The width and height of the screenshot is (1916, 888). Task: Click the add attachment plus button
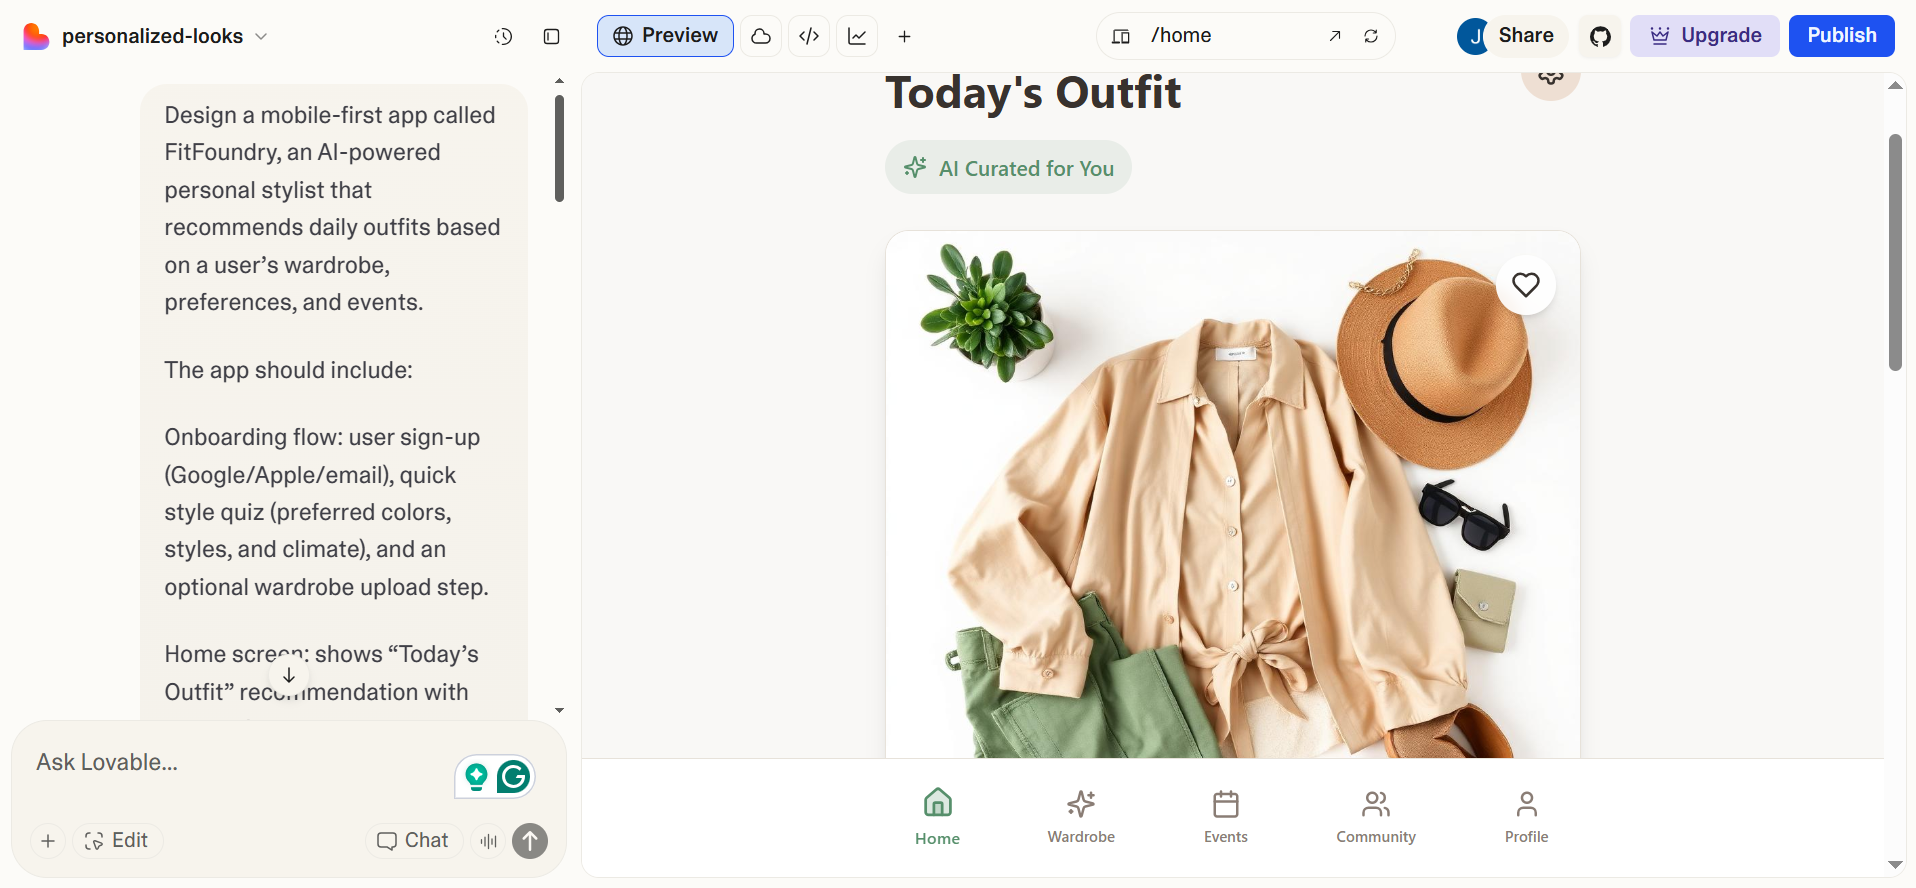pyautogui.click(x=48, y=841)
